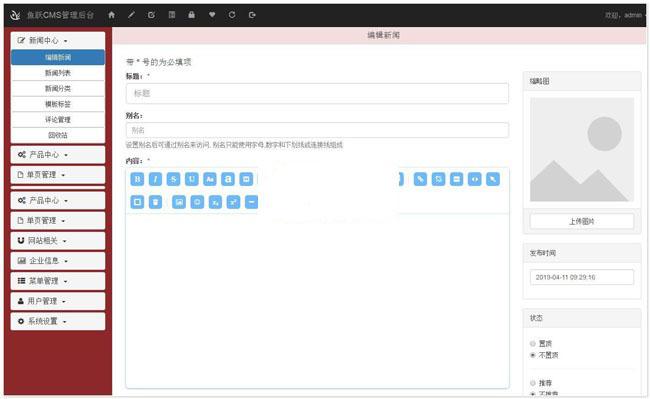Viewport: 650px width, 399px height.
Task: Expand the 企业信息 sidebar section
Action: (x=58, y=261)
